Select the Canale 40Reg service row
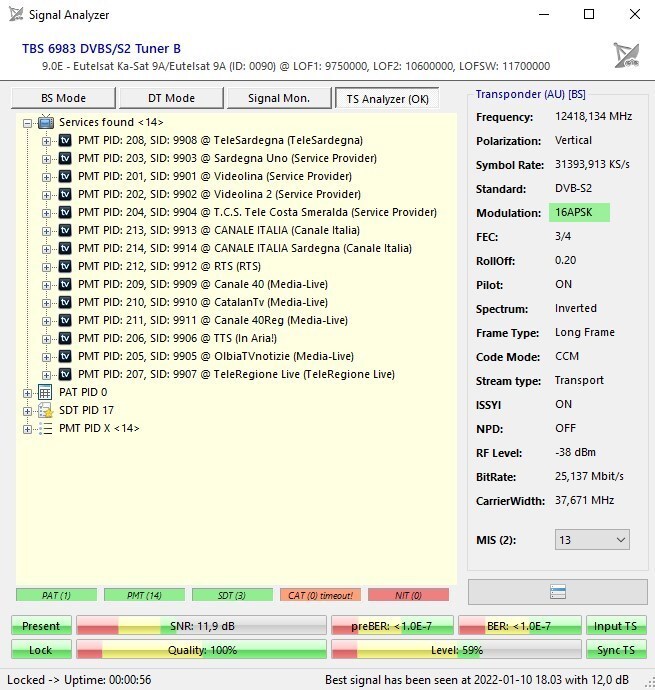 coord(213,321)
